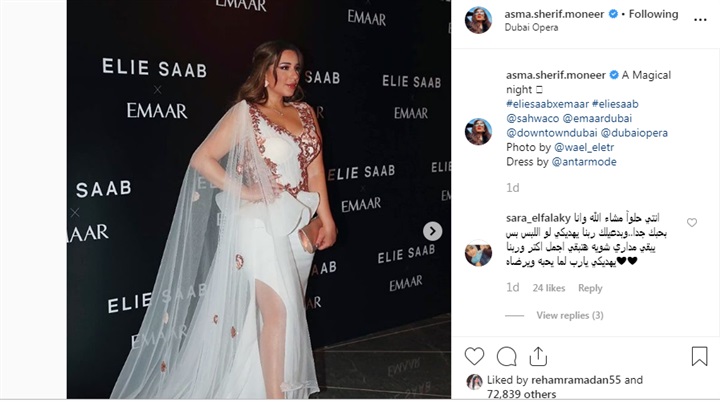Open comments with the speech bubble icon
This screenshot has height=402, width=720.
tap(506, 357)
